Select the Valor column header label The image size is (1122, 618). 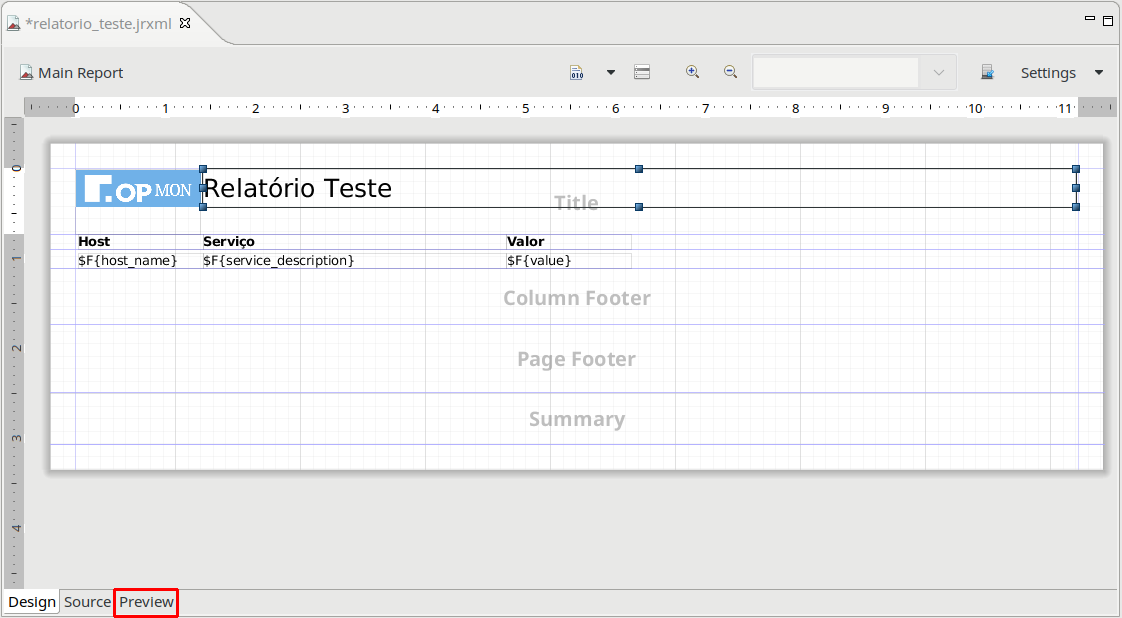click(526, 242)
